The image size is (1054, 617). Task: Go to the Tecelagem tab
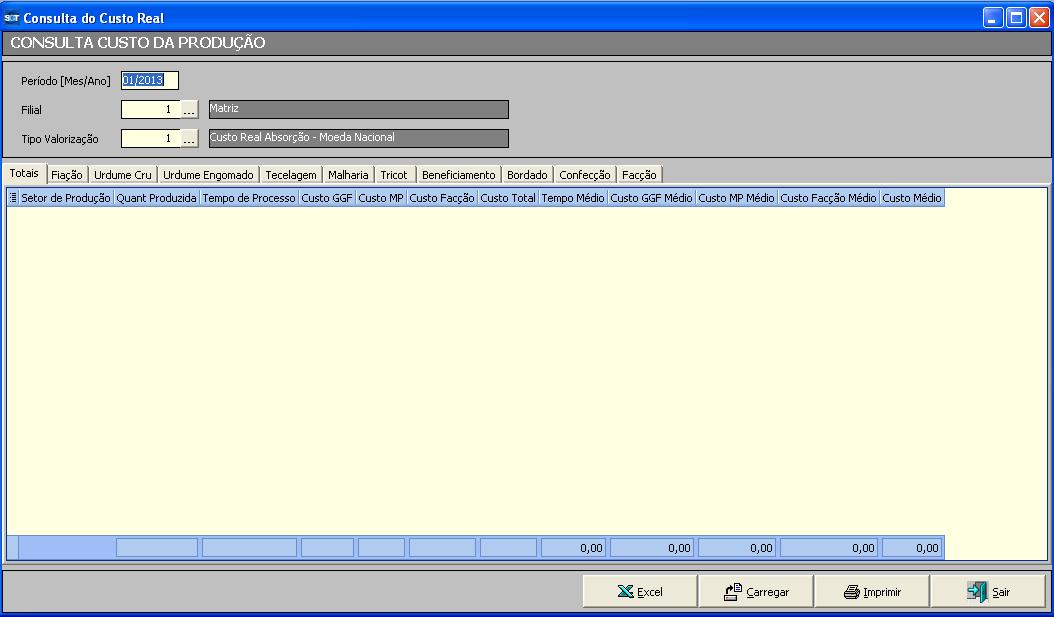(x=291, y=175)
